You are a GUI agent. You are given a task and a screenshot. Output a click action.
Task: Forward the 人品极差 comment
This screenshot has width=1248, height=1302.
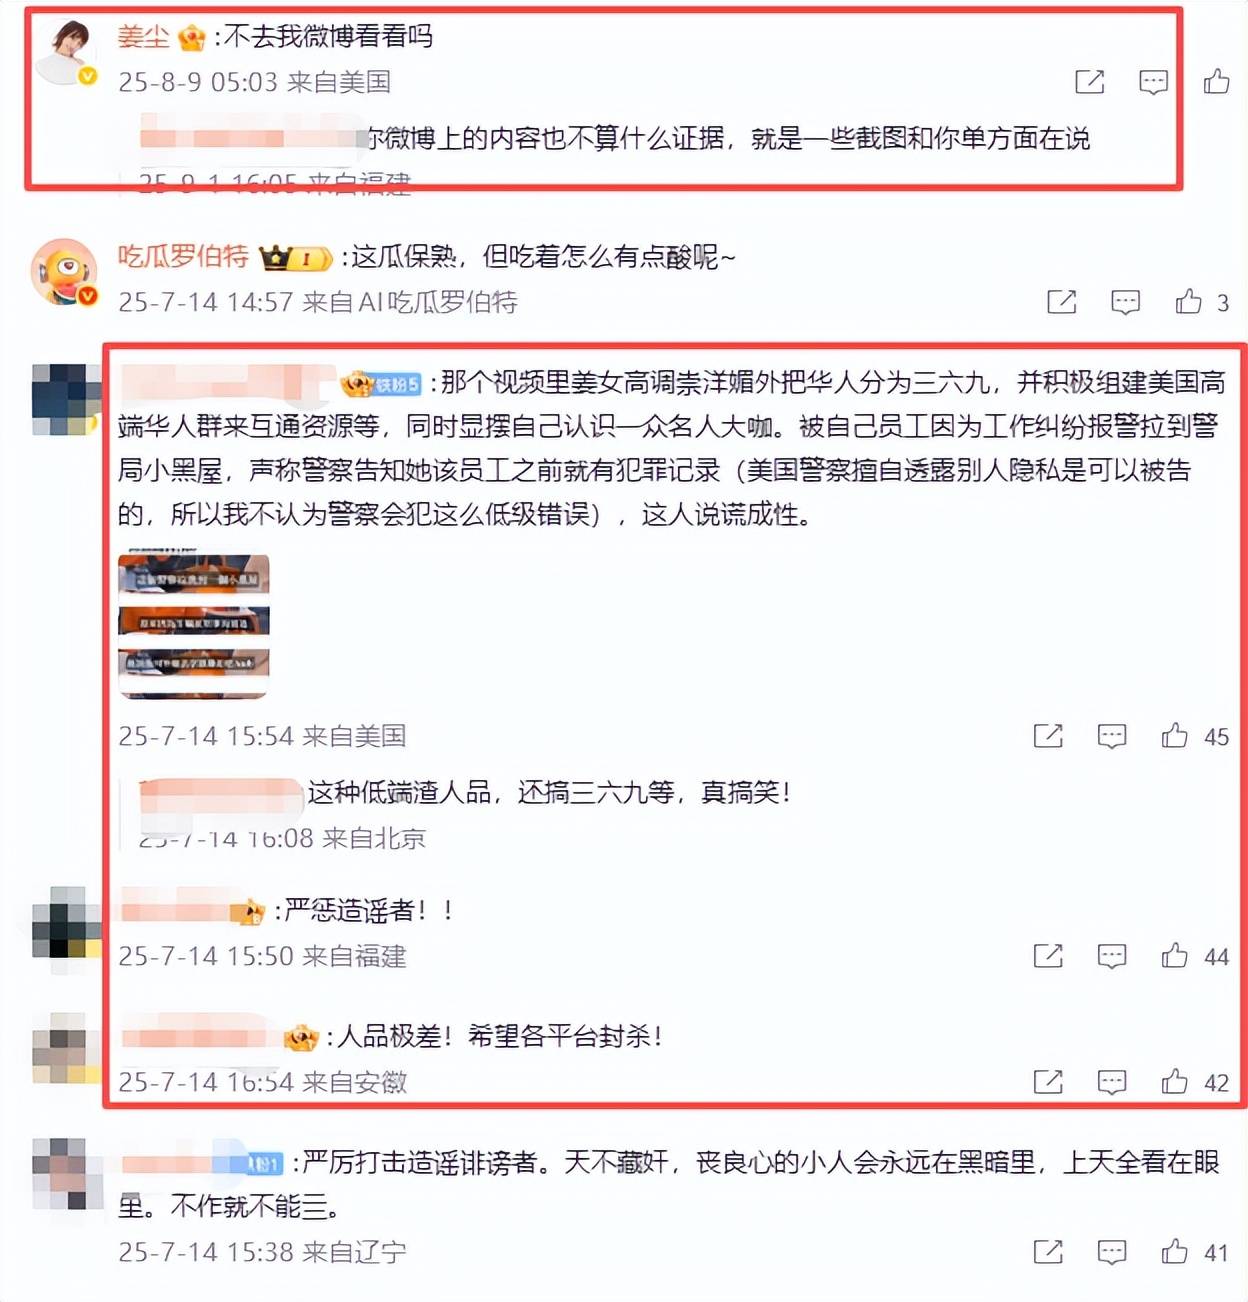point(1047,1082)
